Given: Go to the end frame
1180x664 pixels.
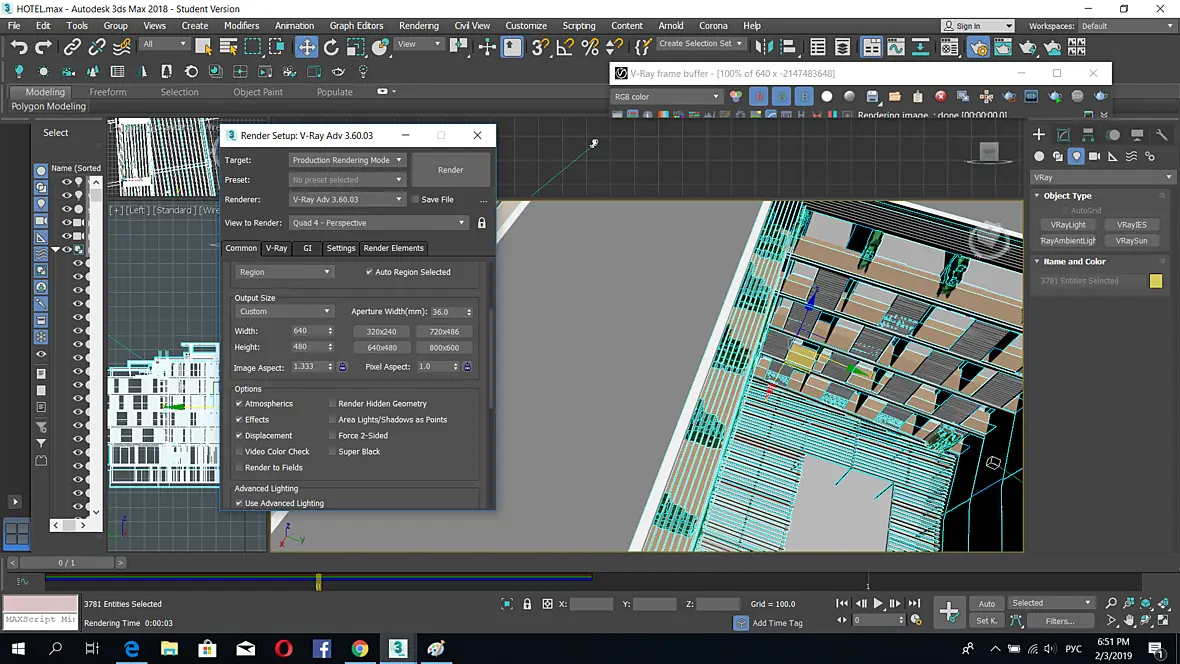Looking at the screenshot, I should click(914, 603).
